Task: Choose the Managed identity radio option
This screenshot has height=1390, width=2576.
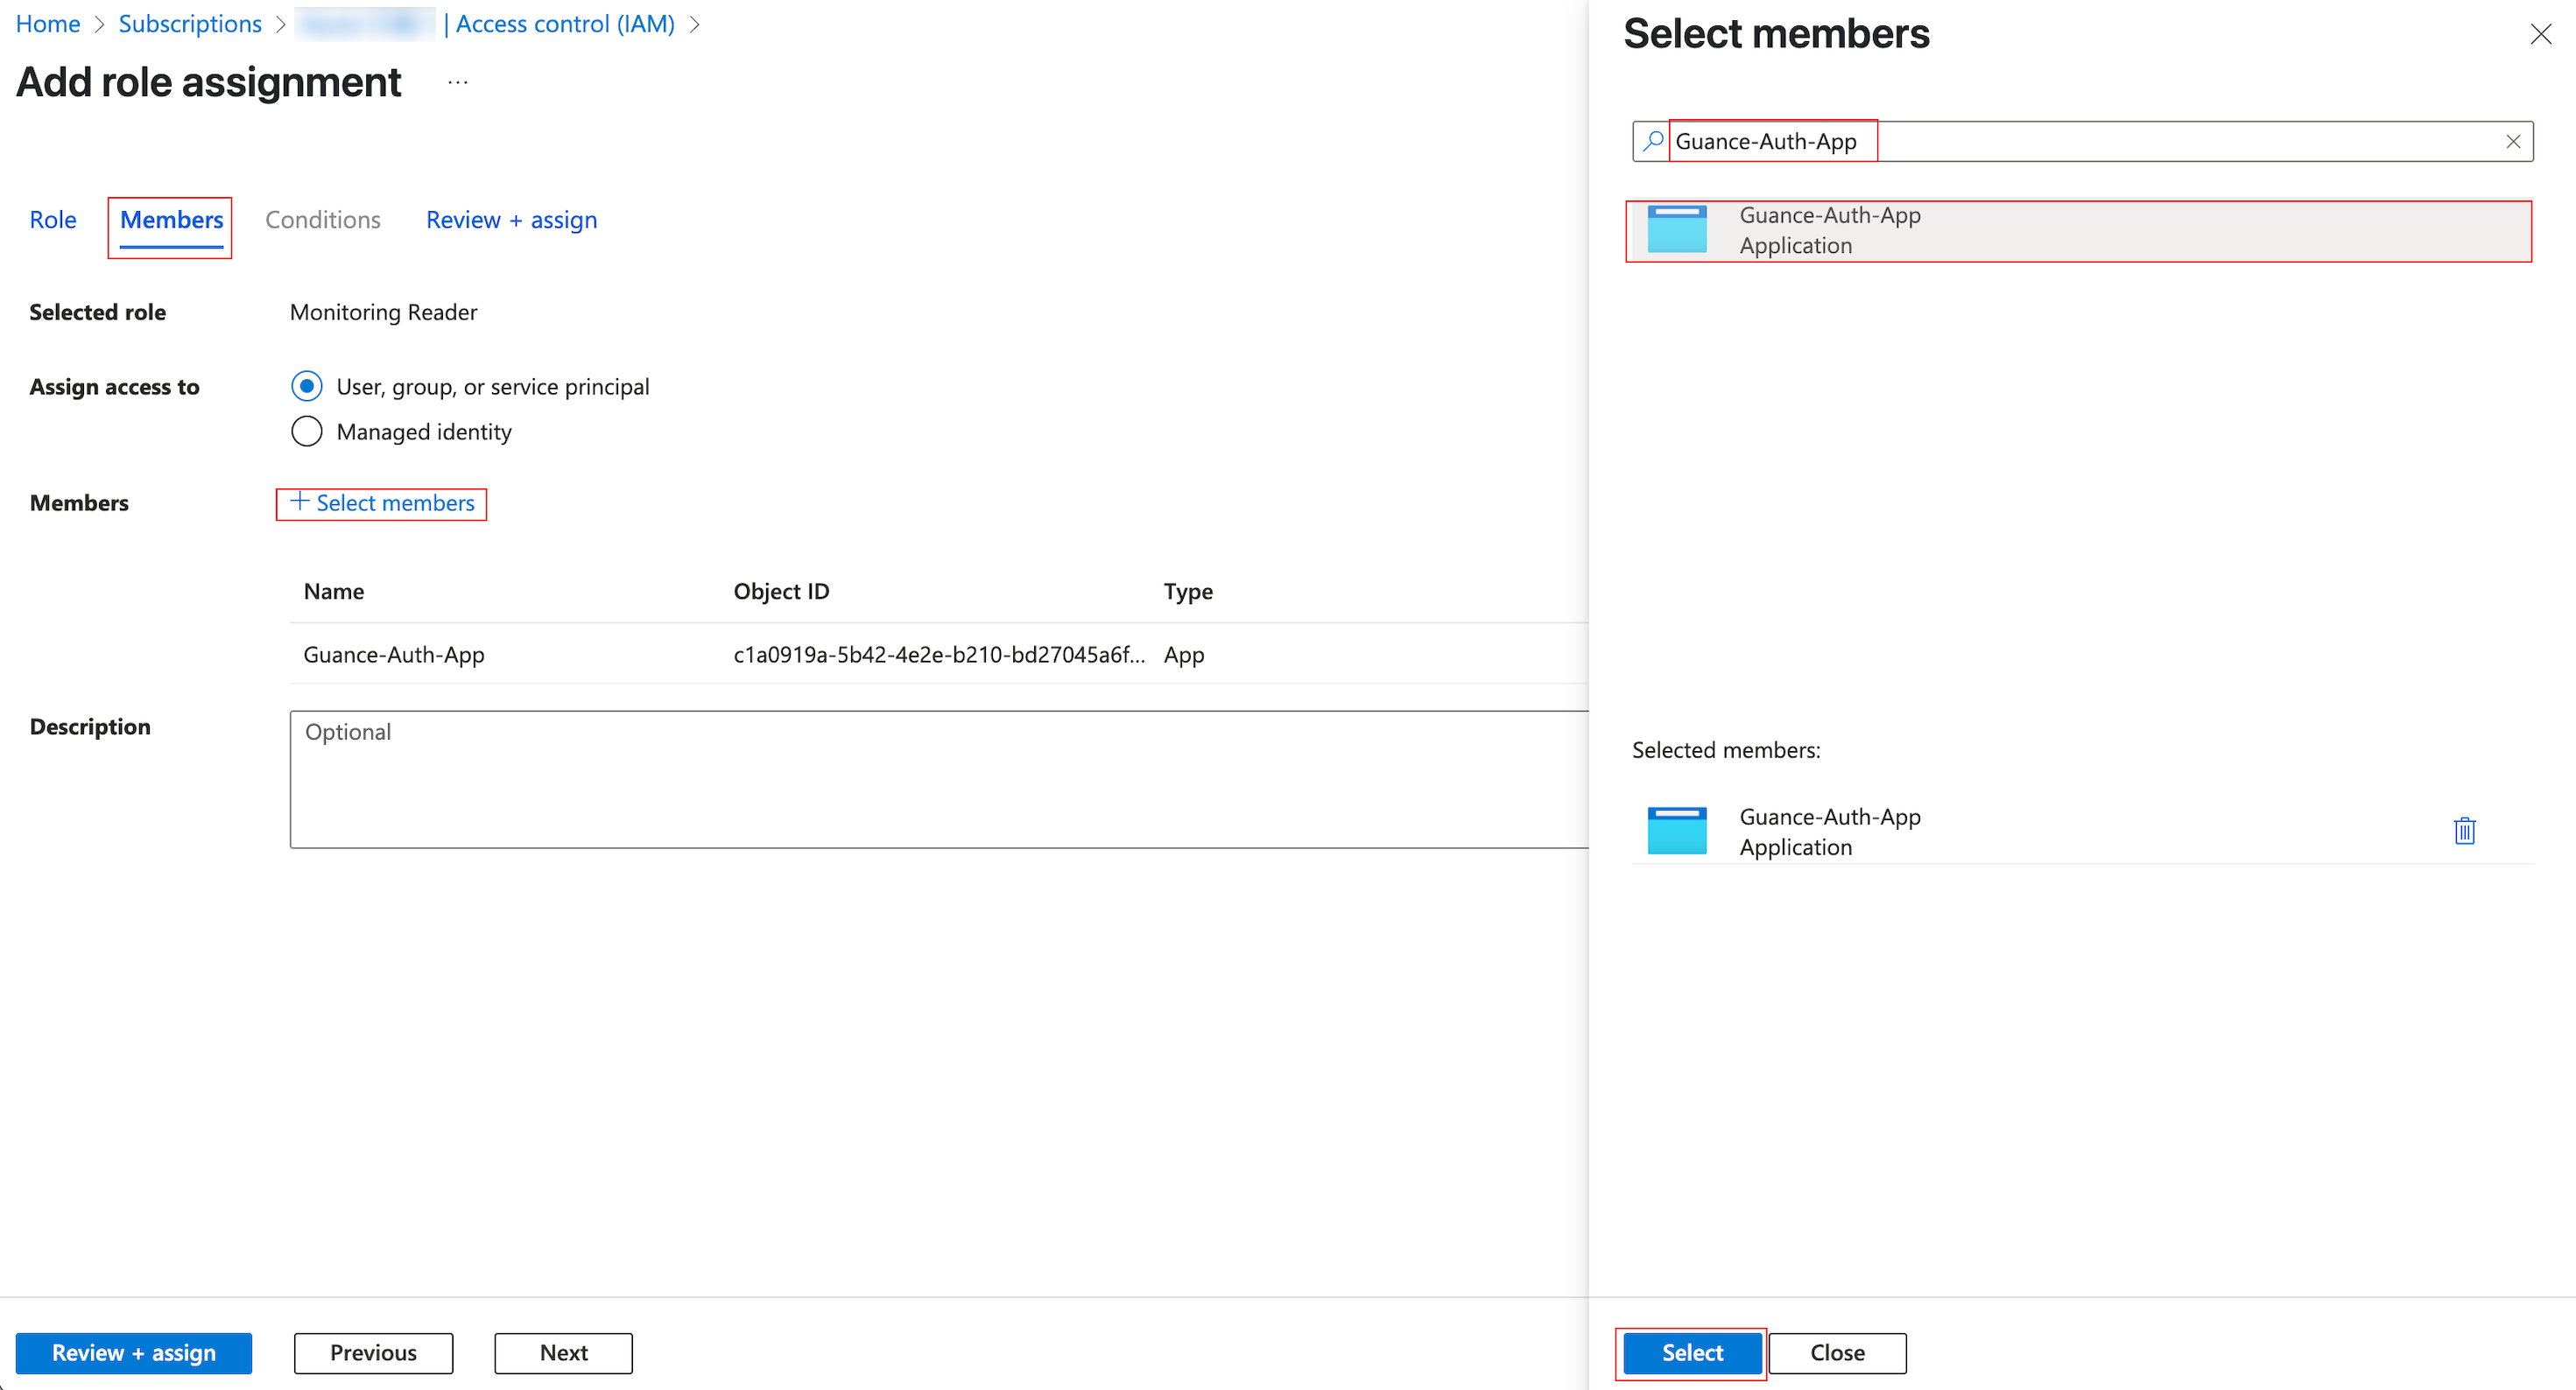Action: point(307,431)
